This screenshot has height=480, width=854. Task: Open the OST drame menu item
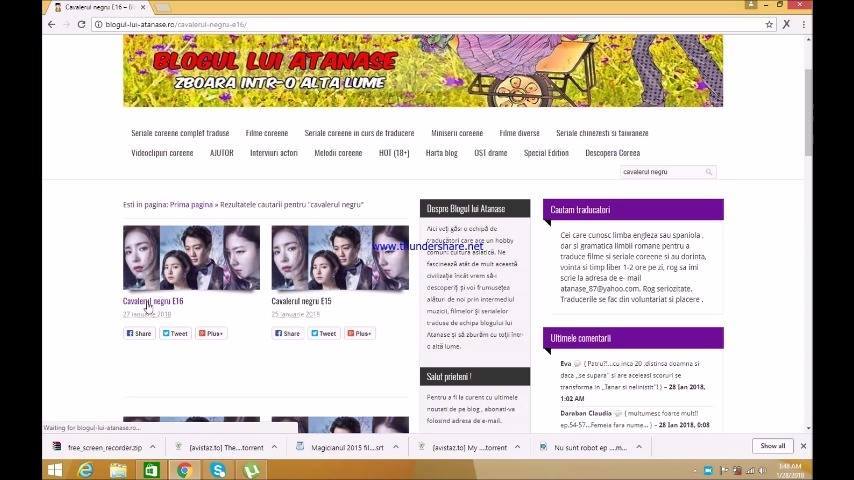(491, 153)
